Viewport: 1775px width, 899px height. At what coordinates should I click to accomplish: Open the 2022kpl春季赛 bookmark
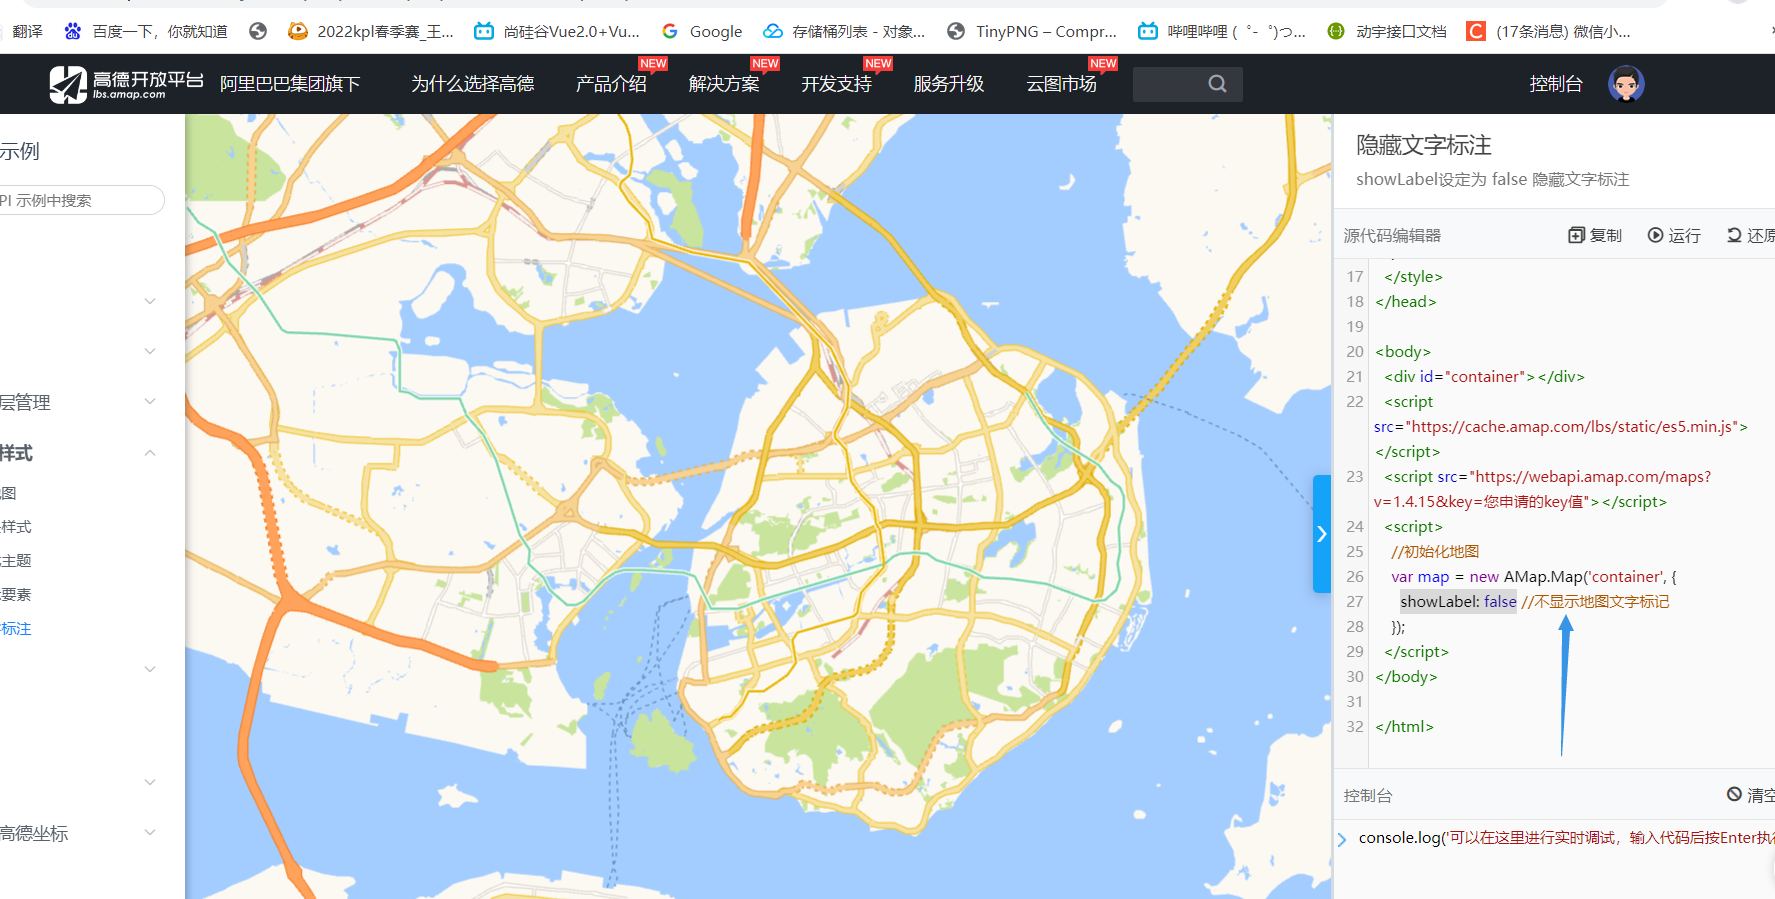tap(371, 31)
